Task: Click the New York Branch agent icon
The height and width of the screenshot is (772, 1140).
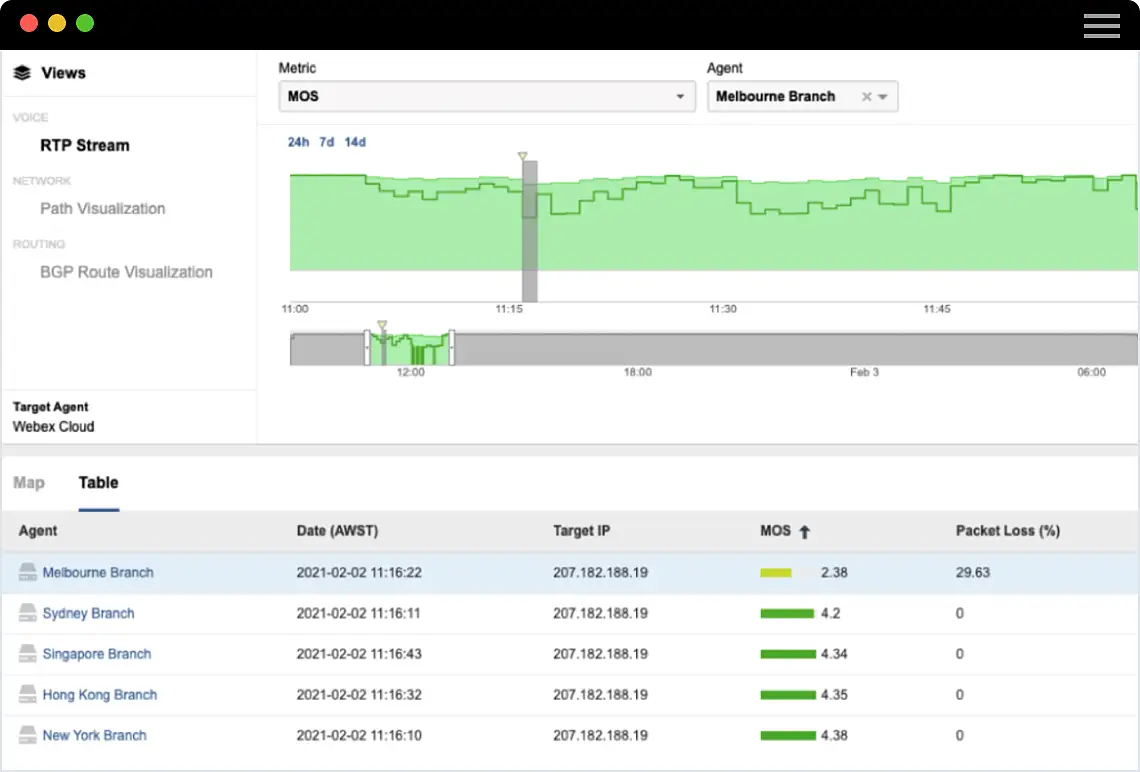Action: pyautogui.click(x=28, y=735)
